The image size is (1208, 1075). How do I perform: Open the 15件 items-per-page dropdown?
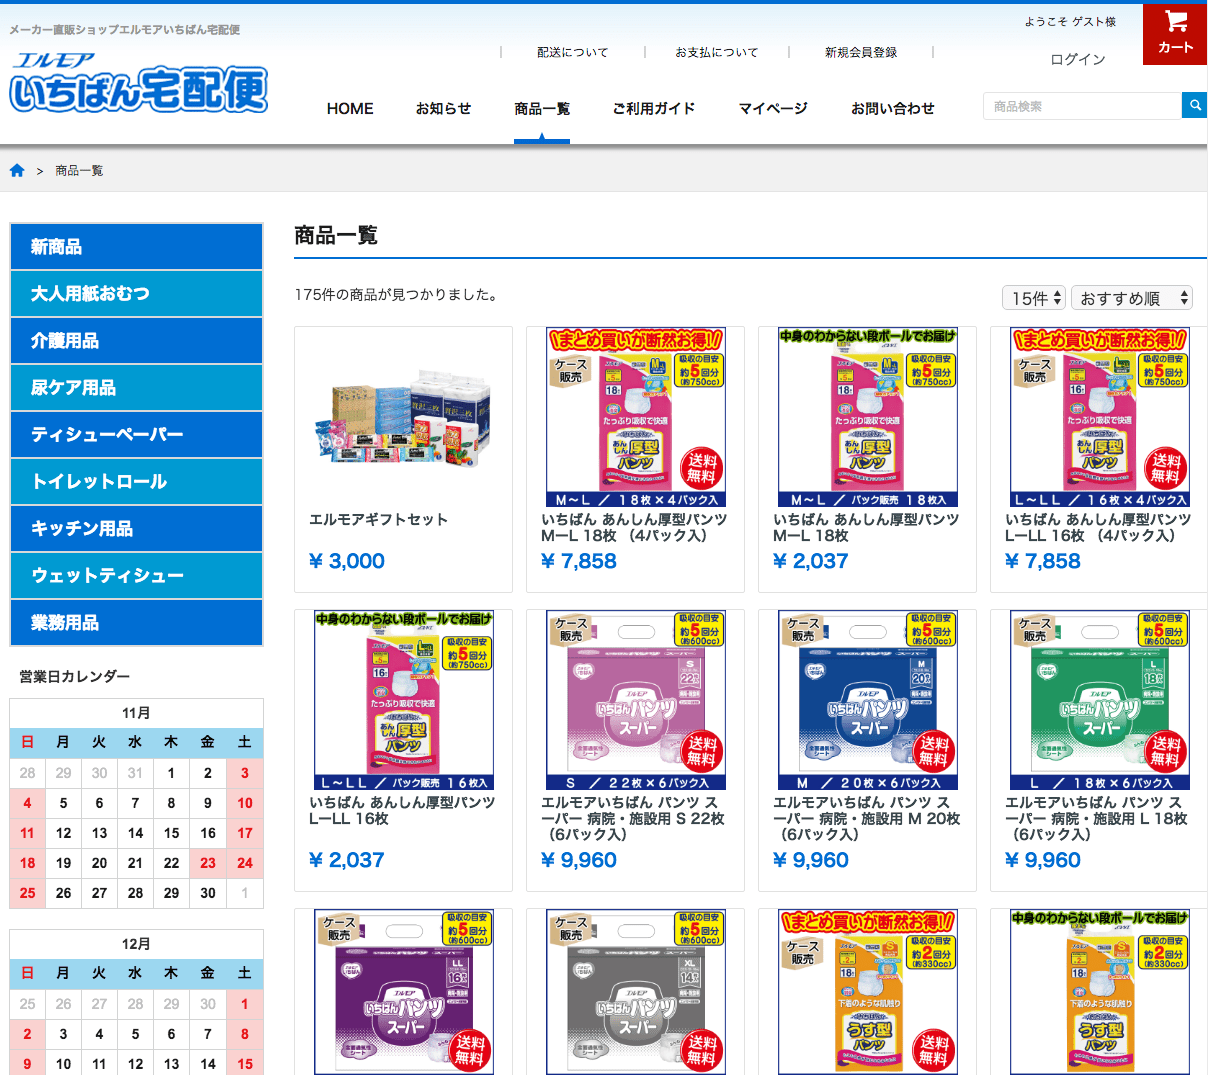pos(1033,297)
